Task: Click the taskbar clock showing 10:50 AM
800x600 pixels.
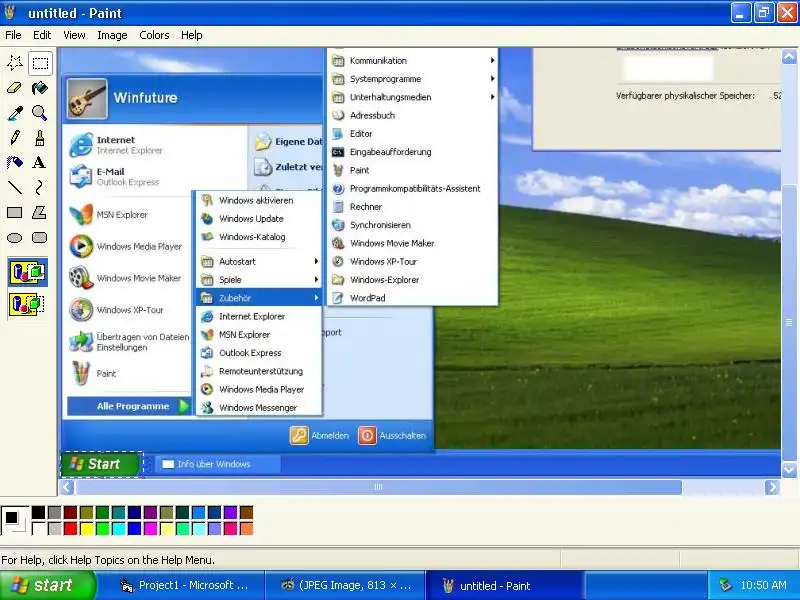Action: pos(763,585)
